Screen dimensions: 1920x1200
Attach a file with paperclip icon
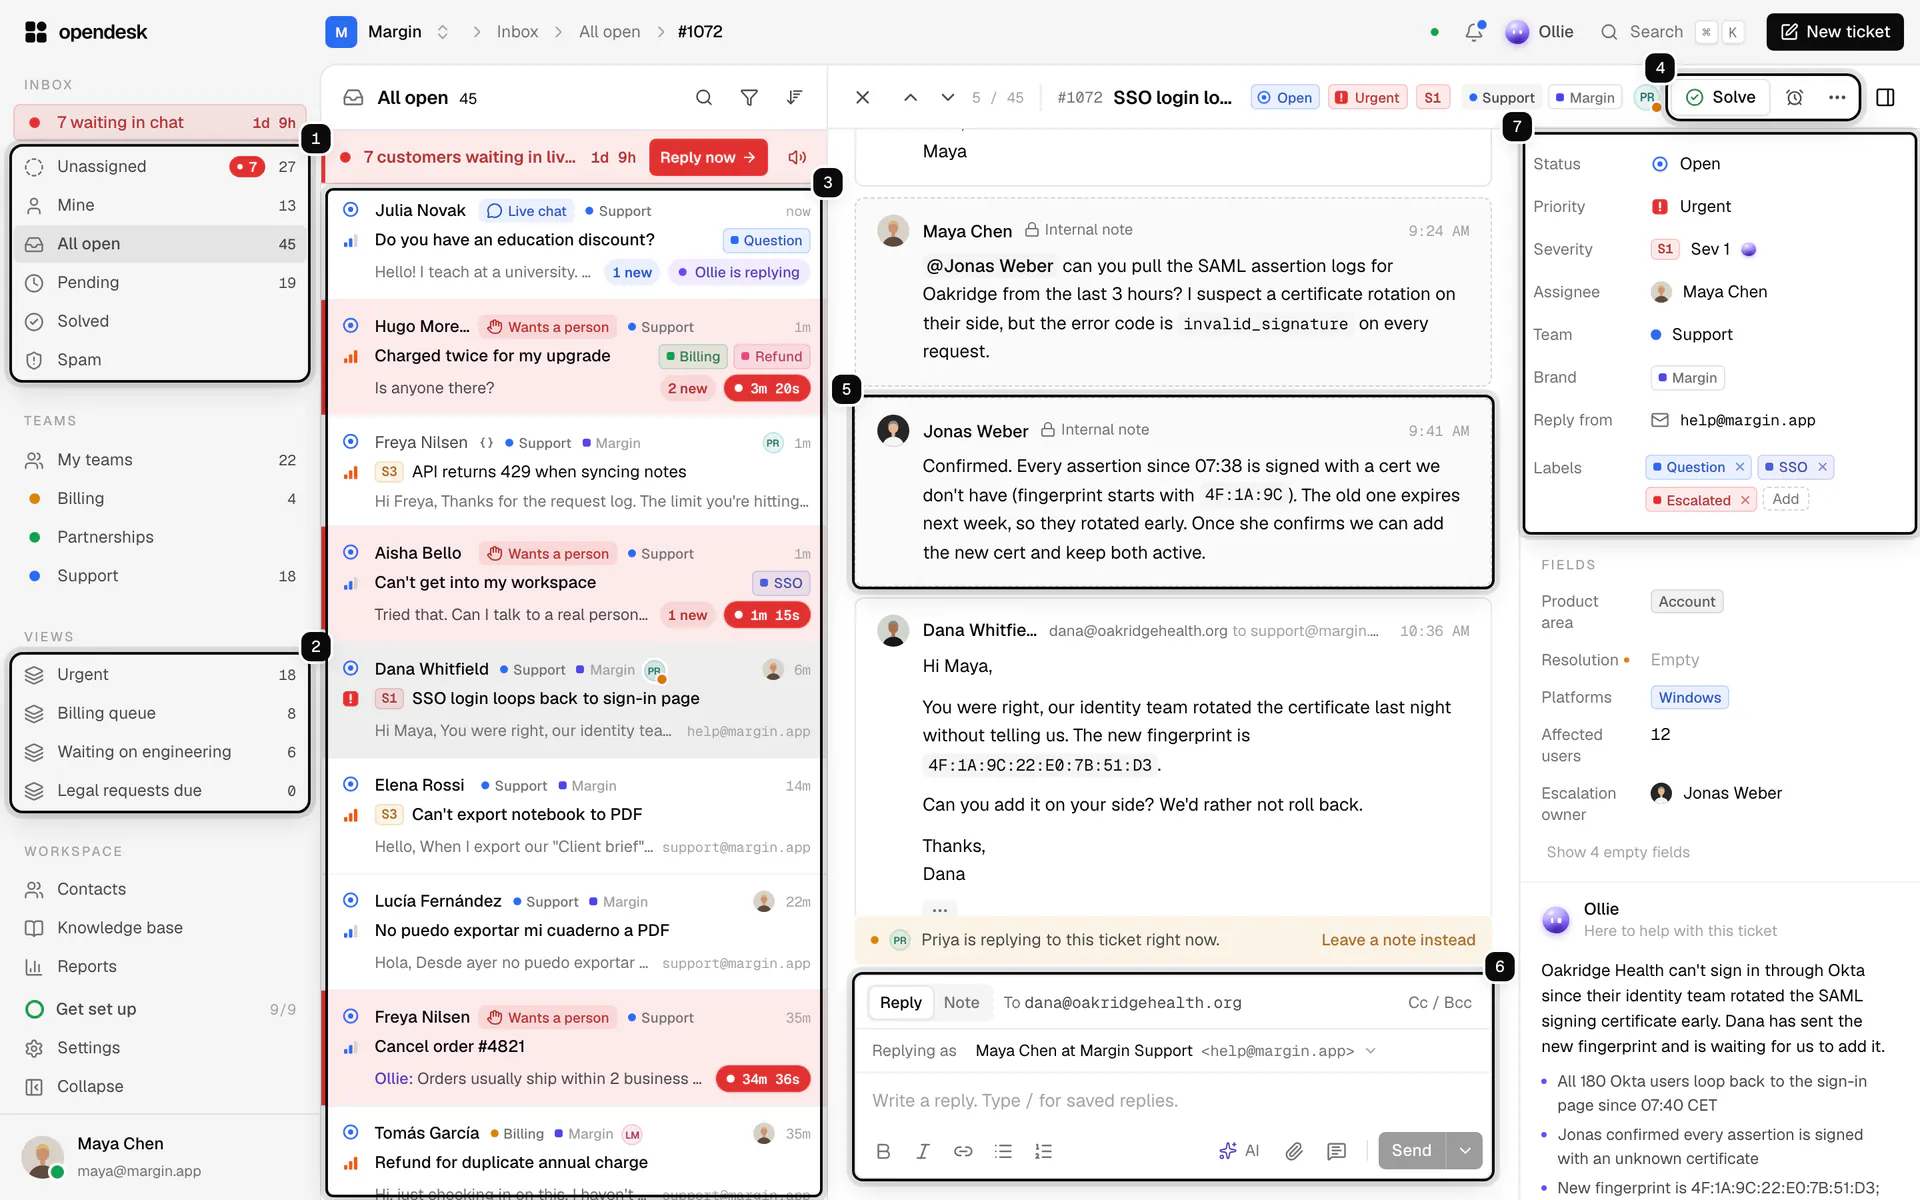(x=1294, y=1151)
